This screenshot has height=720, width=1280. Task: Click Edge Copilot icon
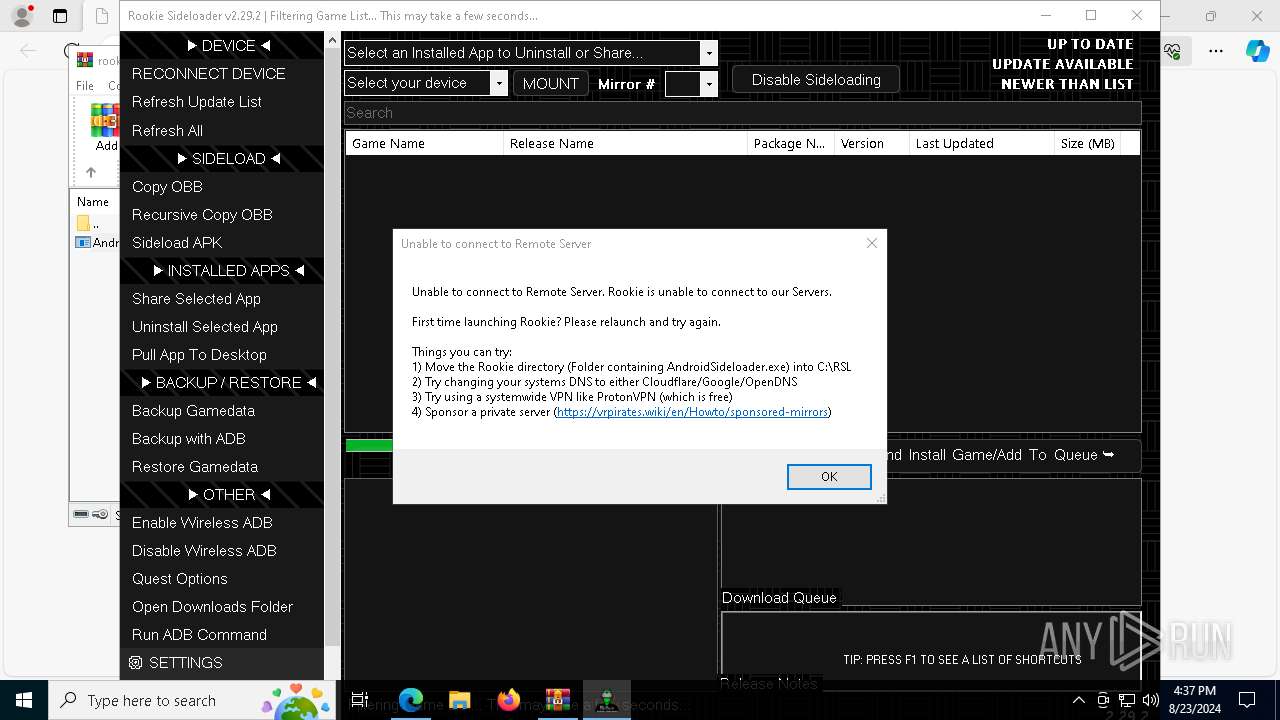(x=1257, y=51)
